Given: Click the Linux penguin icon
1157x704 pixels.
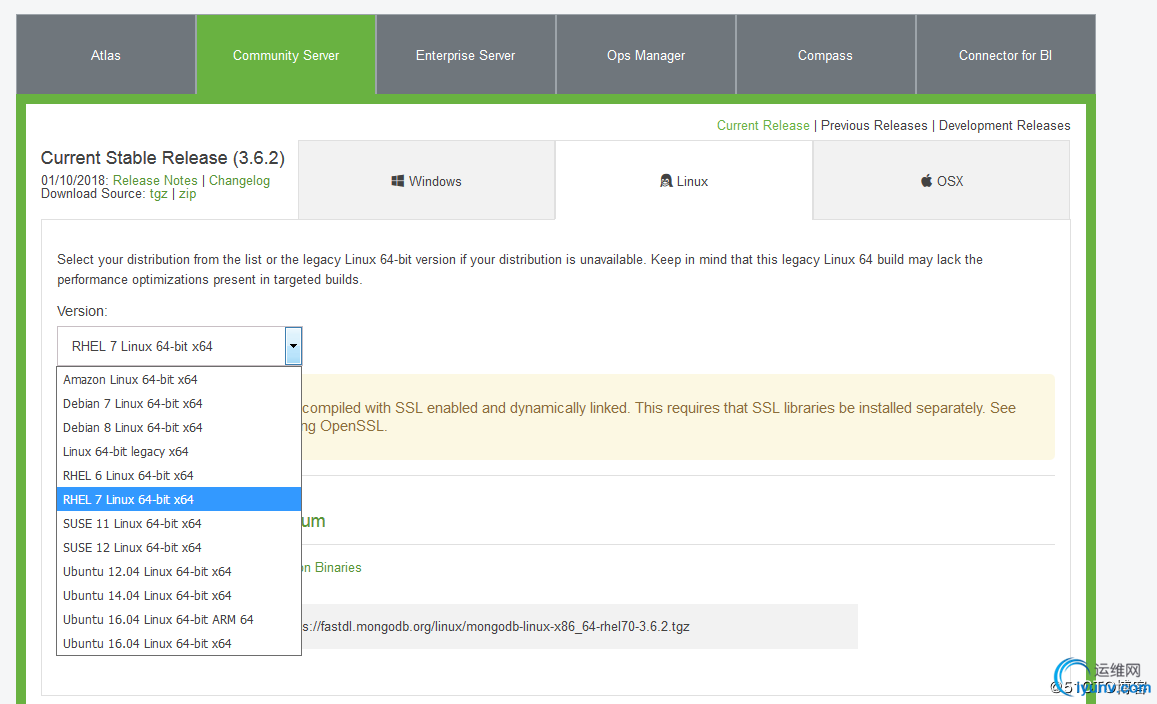Looking at the screenshot, I should click(x=666, y=181).
